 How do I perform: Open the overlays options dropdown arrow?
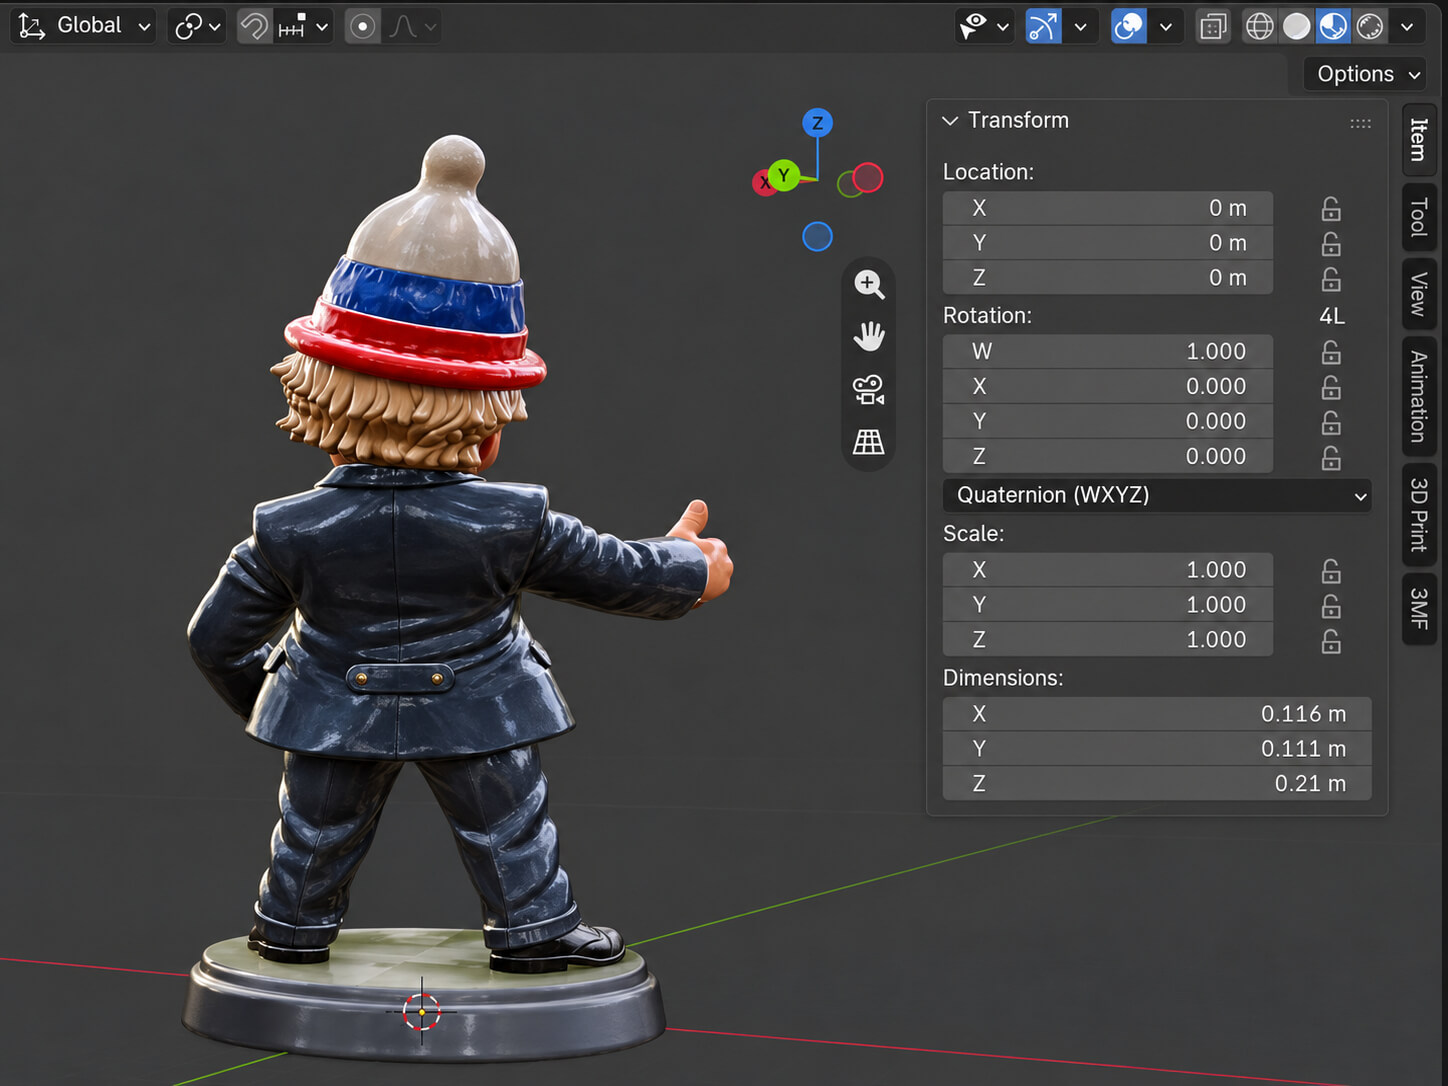pyautogui.click(x=1166, y=26)
